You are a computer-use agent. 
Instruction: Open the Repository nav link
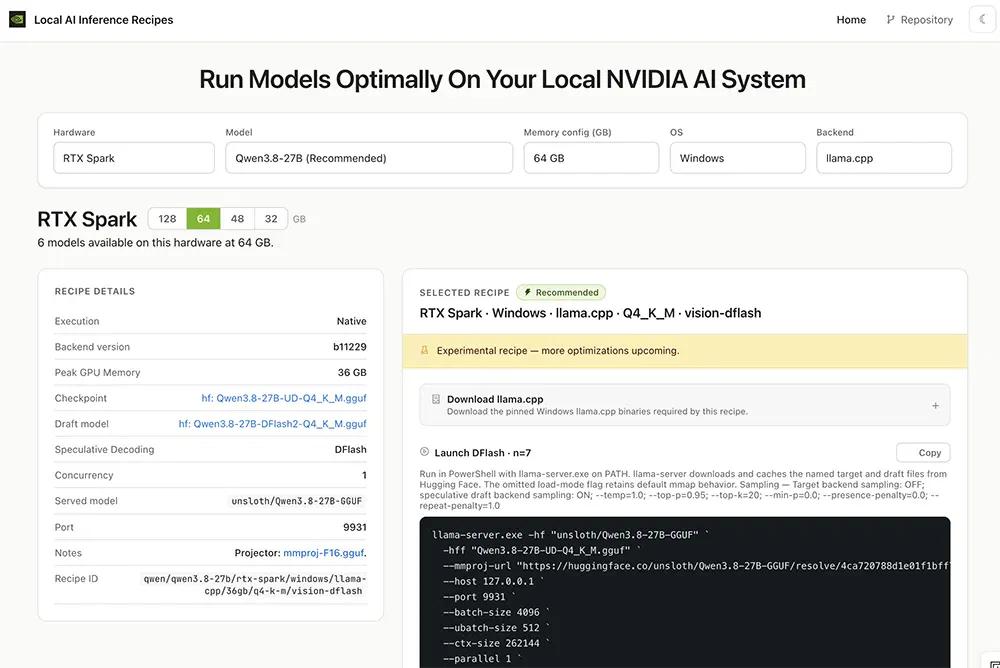(x=920, y=20)
